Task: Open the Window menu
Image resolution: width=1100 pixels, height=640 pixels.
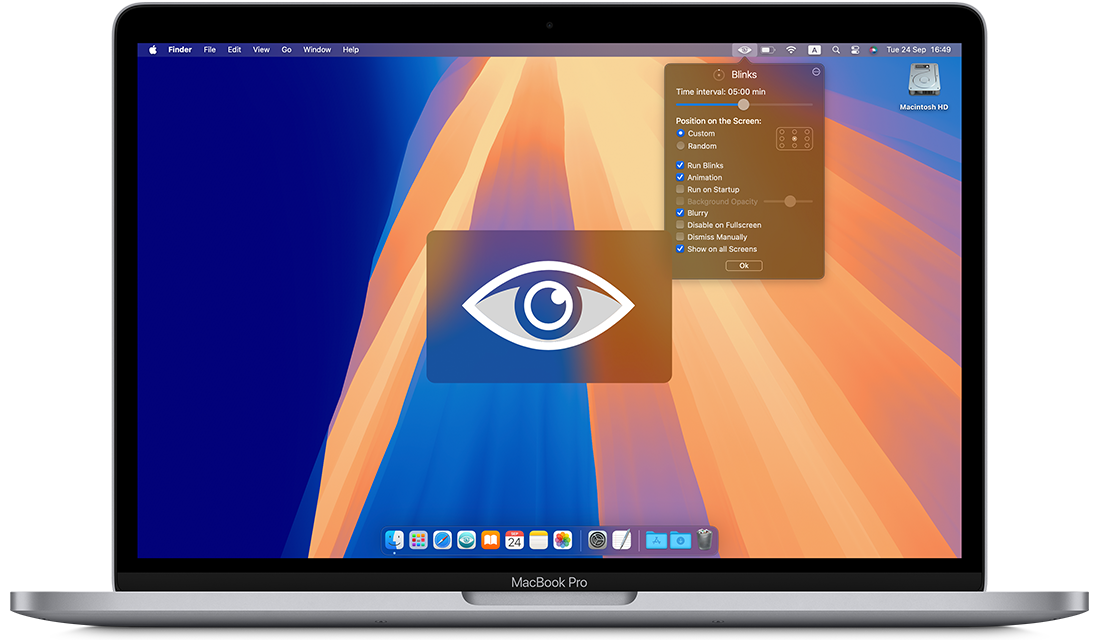Action: point(317,49)
